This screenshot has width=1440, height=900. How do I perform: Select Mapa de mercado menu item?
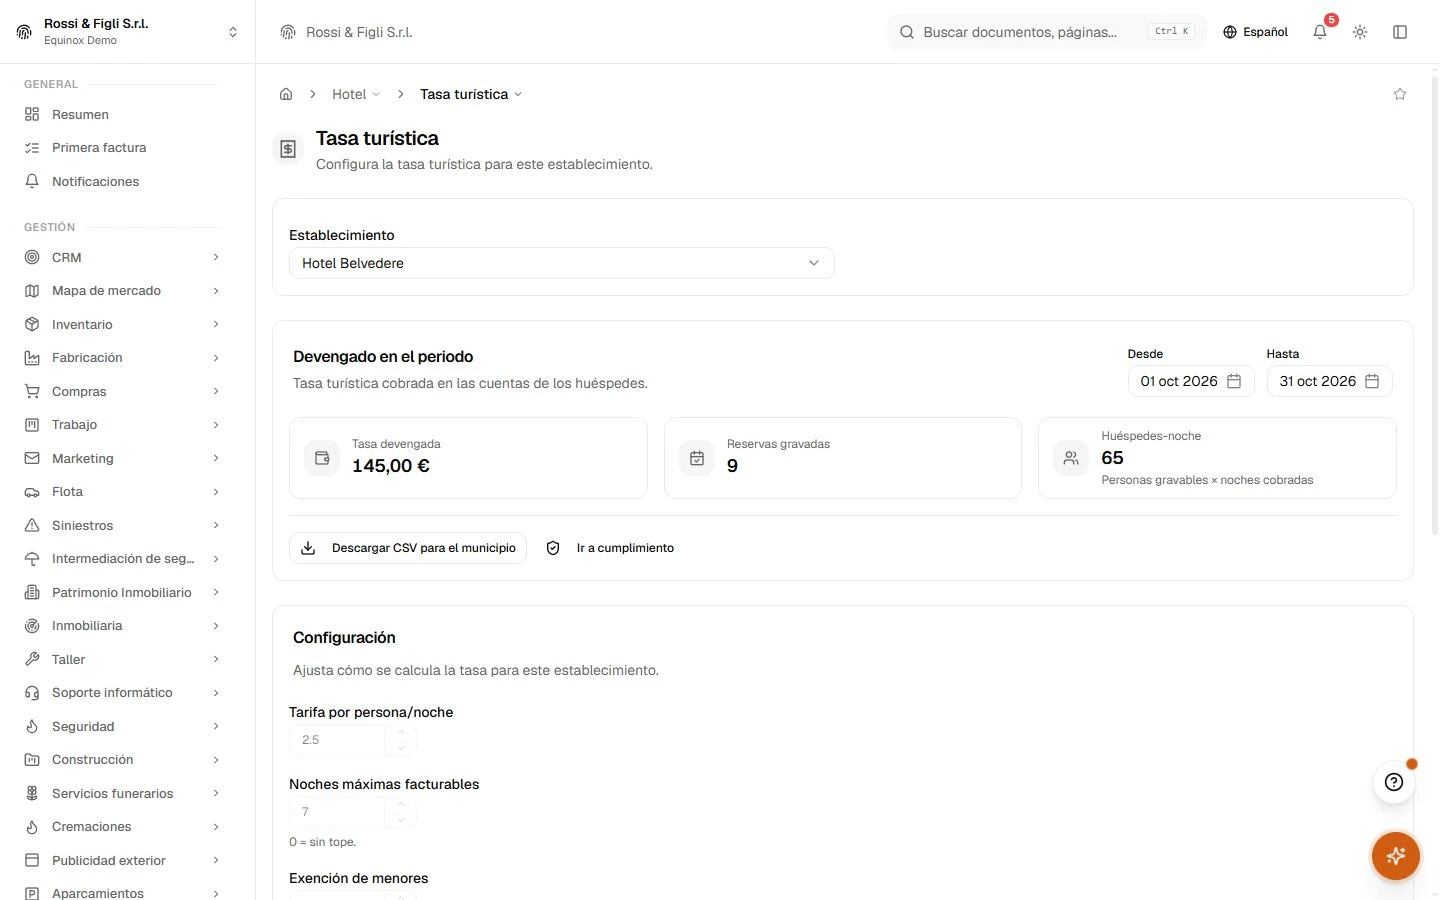(122, 291)
